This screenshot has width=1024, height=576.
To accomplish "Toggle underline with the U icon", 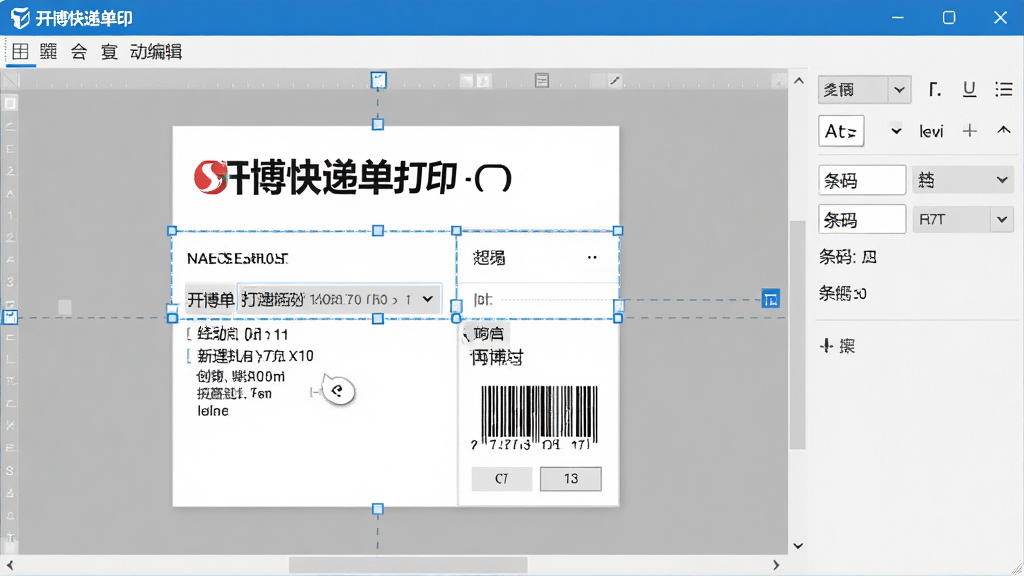I will coord(969,89).
